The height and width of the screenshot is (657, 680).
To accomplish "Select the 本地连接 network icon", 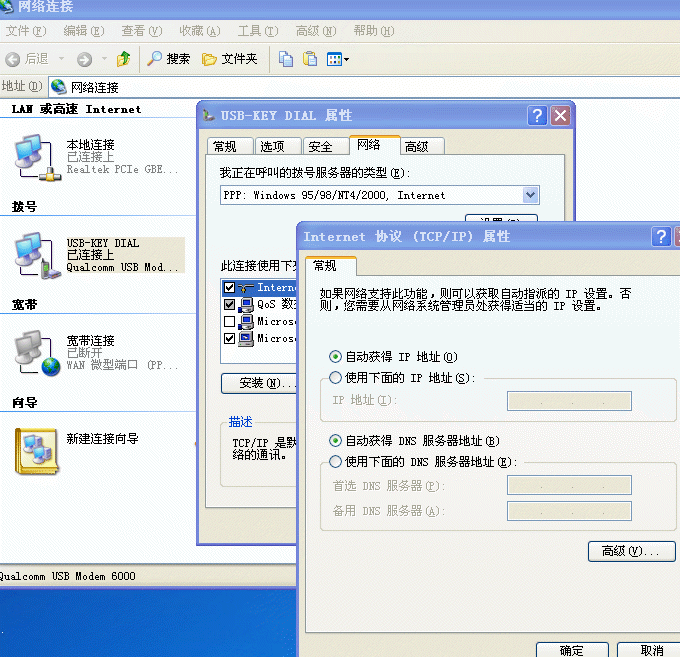I will [37, 157].
